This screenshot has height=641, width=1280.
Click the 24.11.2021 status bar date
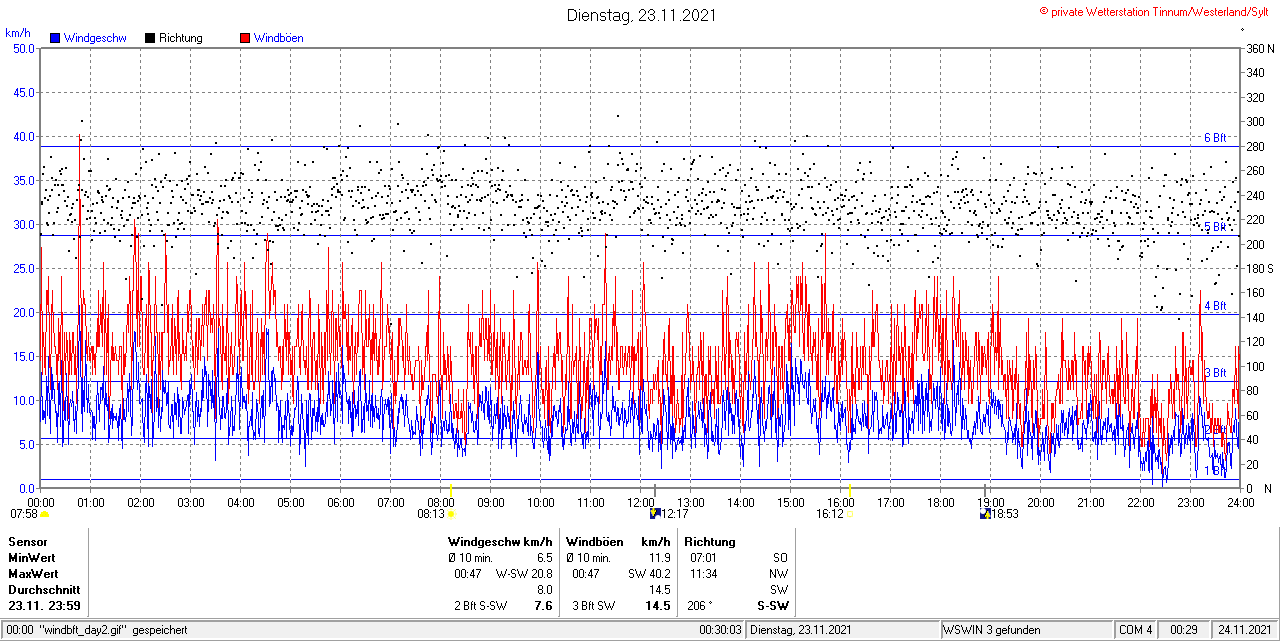point(1244,630)
